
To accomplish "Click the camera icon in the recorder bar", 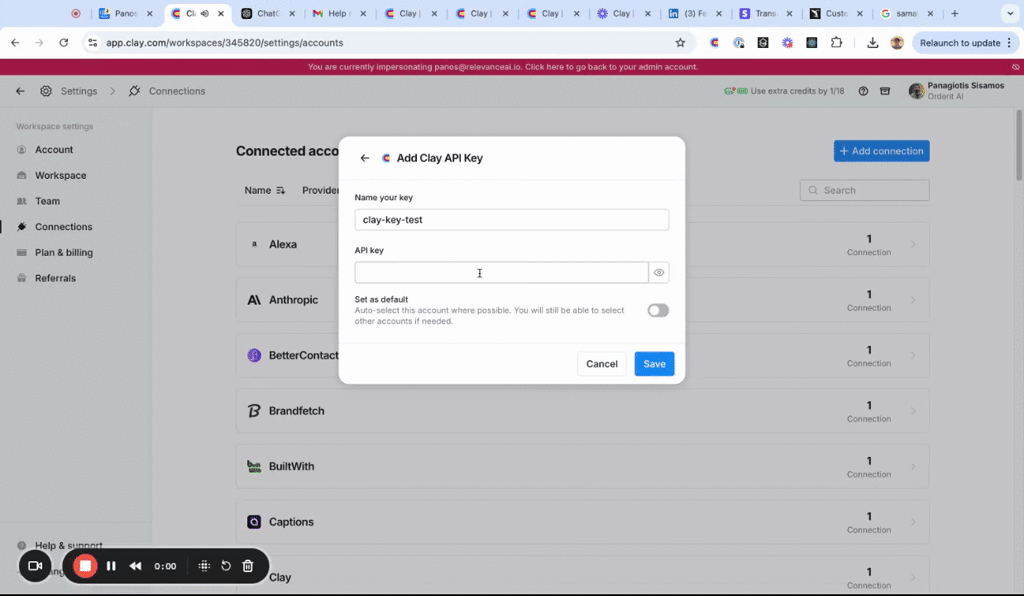I will [35, 566].
